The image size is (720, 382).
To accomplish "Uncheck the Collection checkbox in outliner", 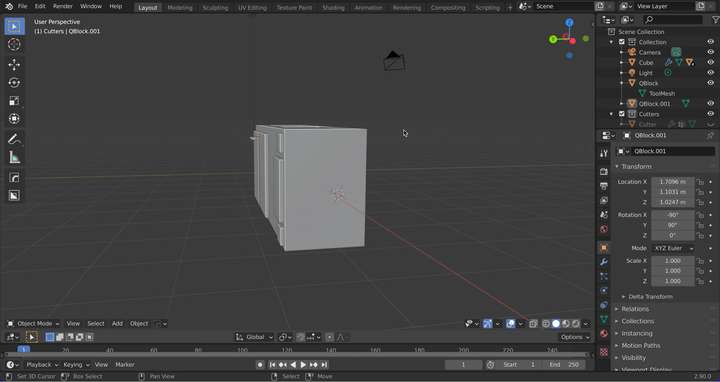I will click(622, 42).
